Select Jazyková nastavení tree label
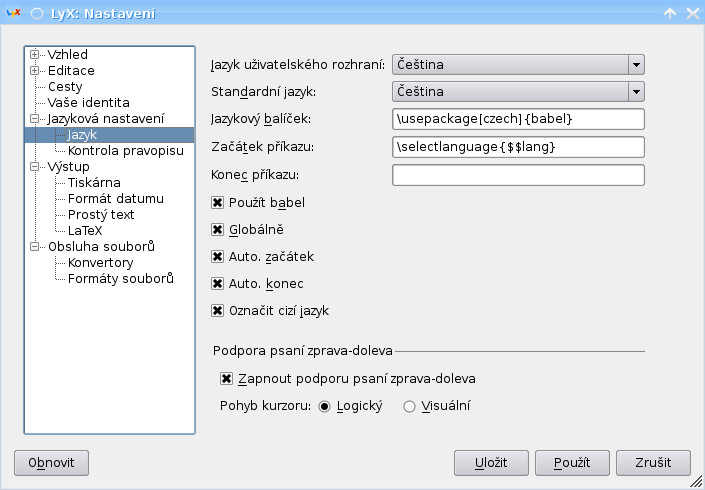705x490 pixels. point(106,119)
